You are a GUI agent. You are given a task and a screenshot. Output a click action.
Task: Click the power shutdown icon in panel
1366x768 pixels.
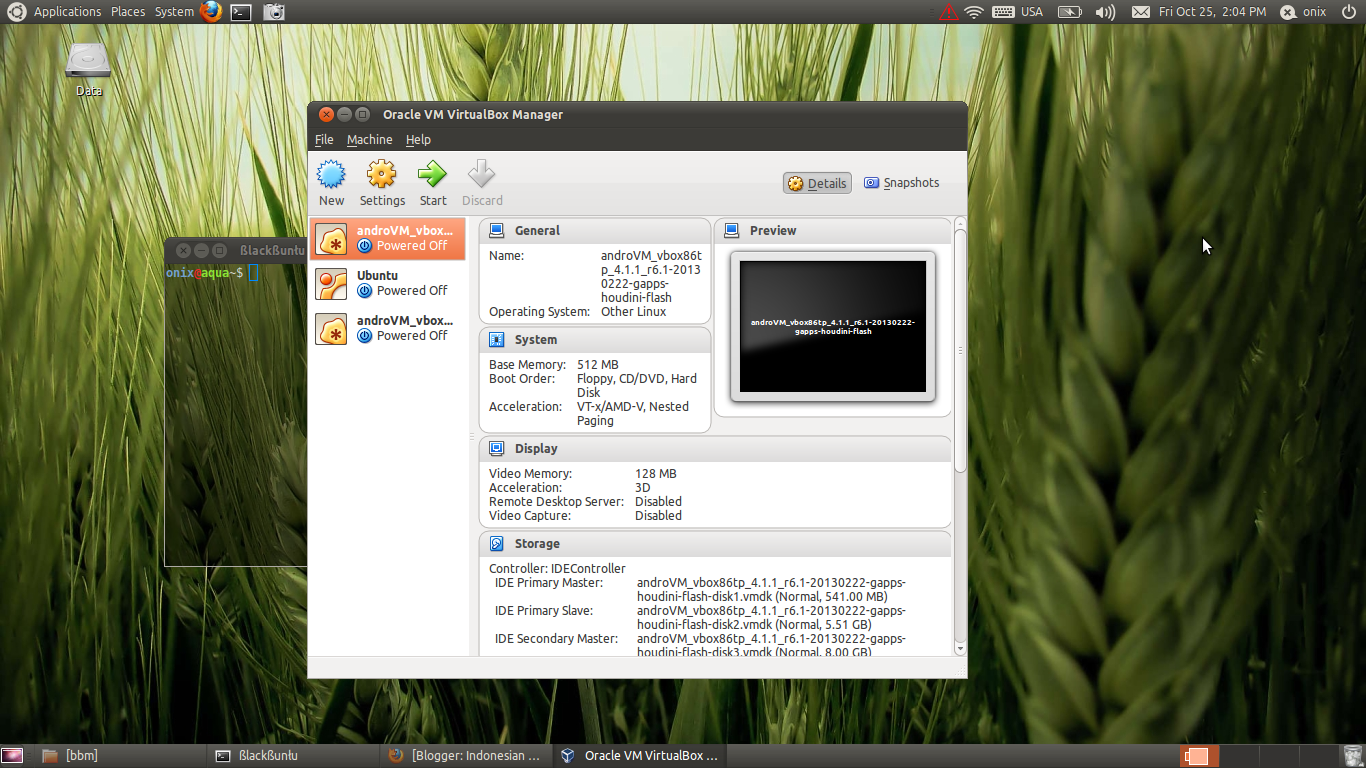pos(1348,12)
